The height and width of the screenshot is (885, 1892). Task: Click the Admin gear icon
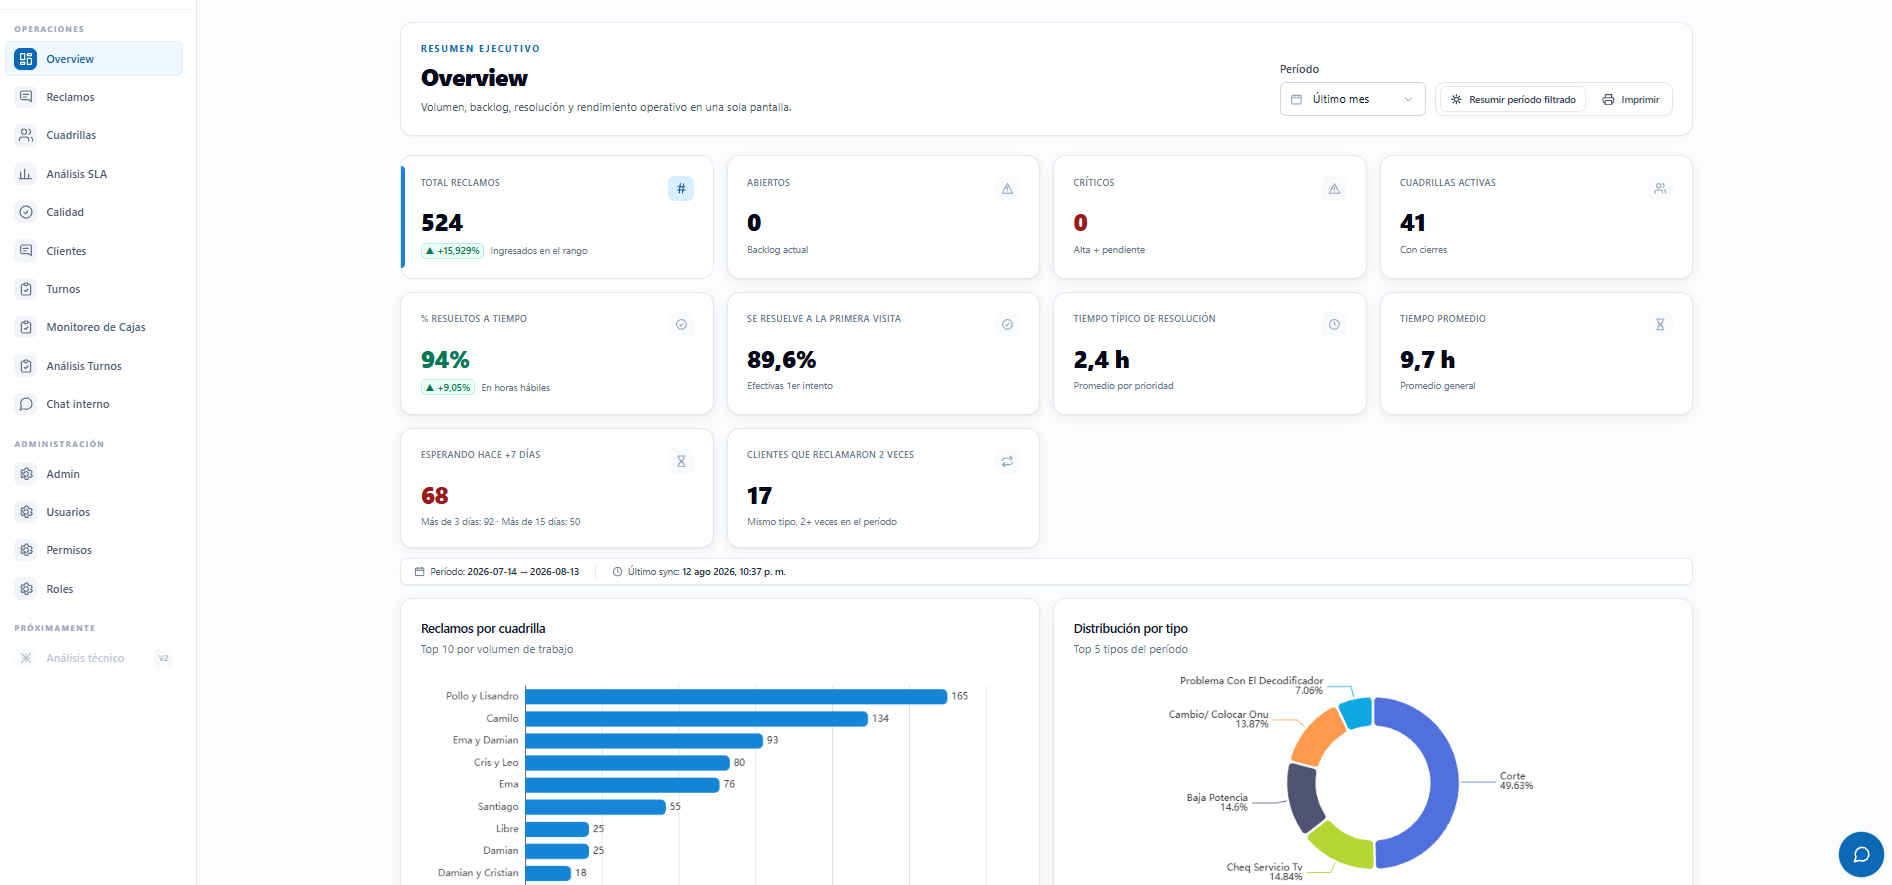pyautogui.click(x=26, y=474)
